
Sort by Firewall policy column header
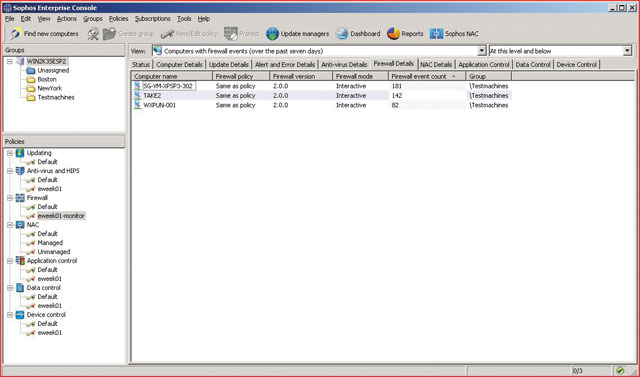241,76
